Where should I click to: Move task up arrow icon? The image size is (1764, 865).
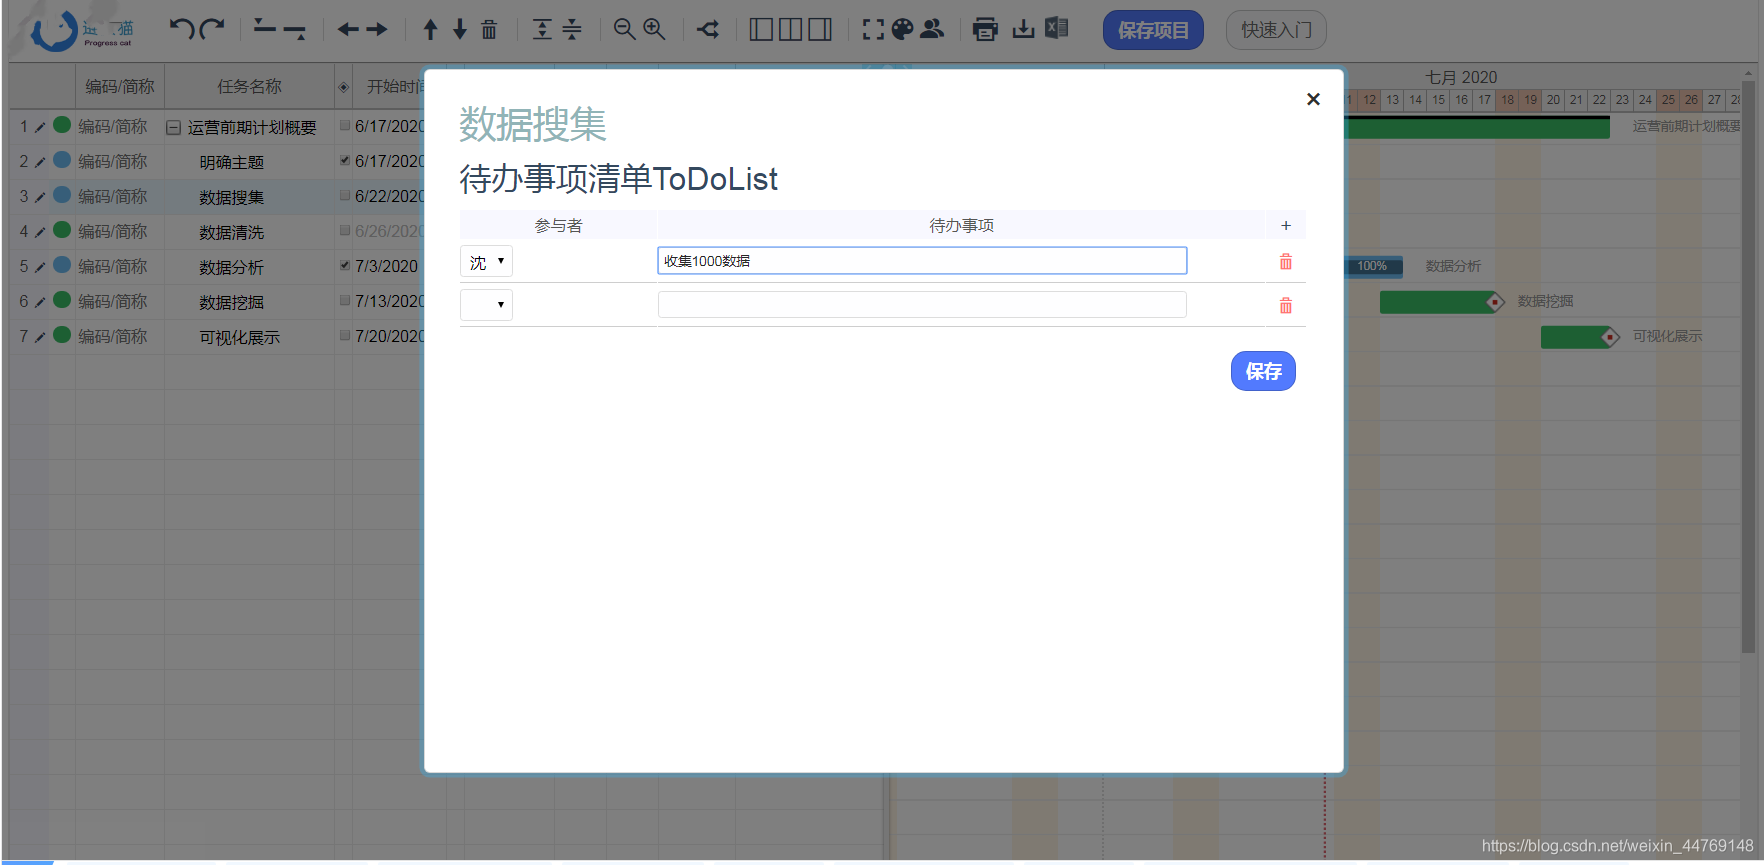[431, 29]
